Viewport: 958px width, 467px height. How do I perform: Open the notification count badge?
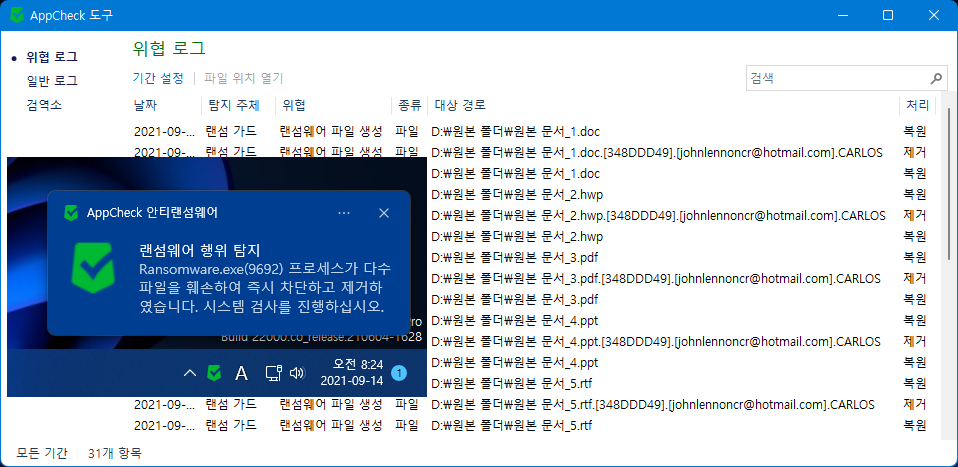[399, 373]
